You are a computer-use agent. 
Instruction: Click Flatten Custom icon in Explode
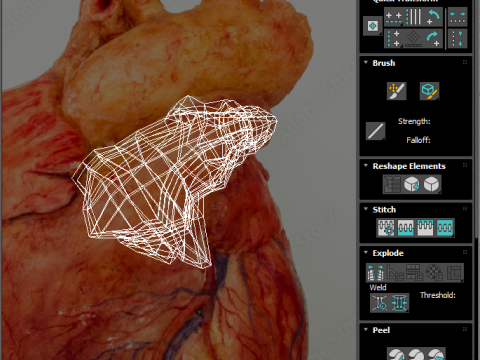click(454, 273)
